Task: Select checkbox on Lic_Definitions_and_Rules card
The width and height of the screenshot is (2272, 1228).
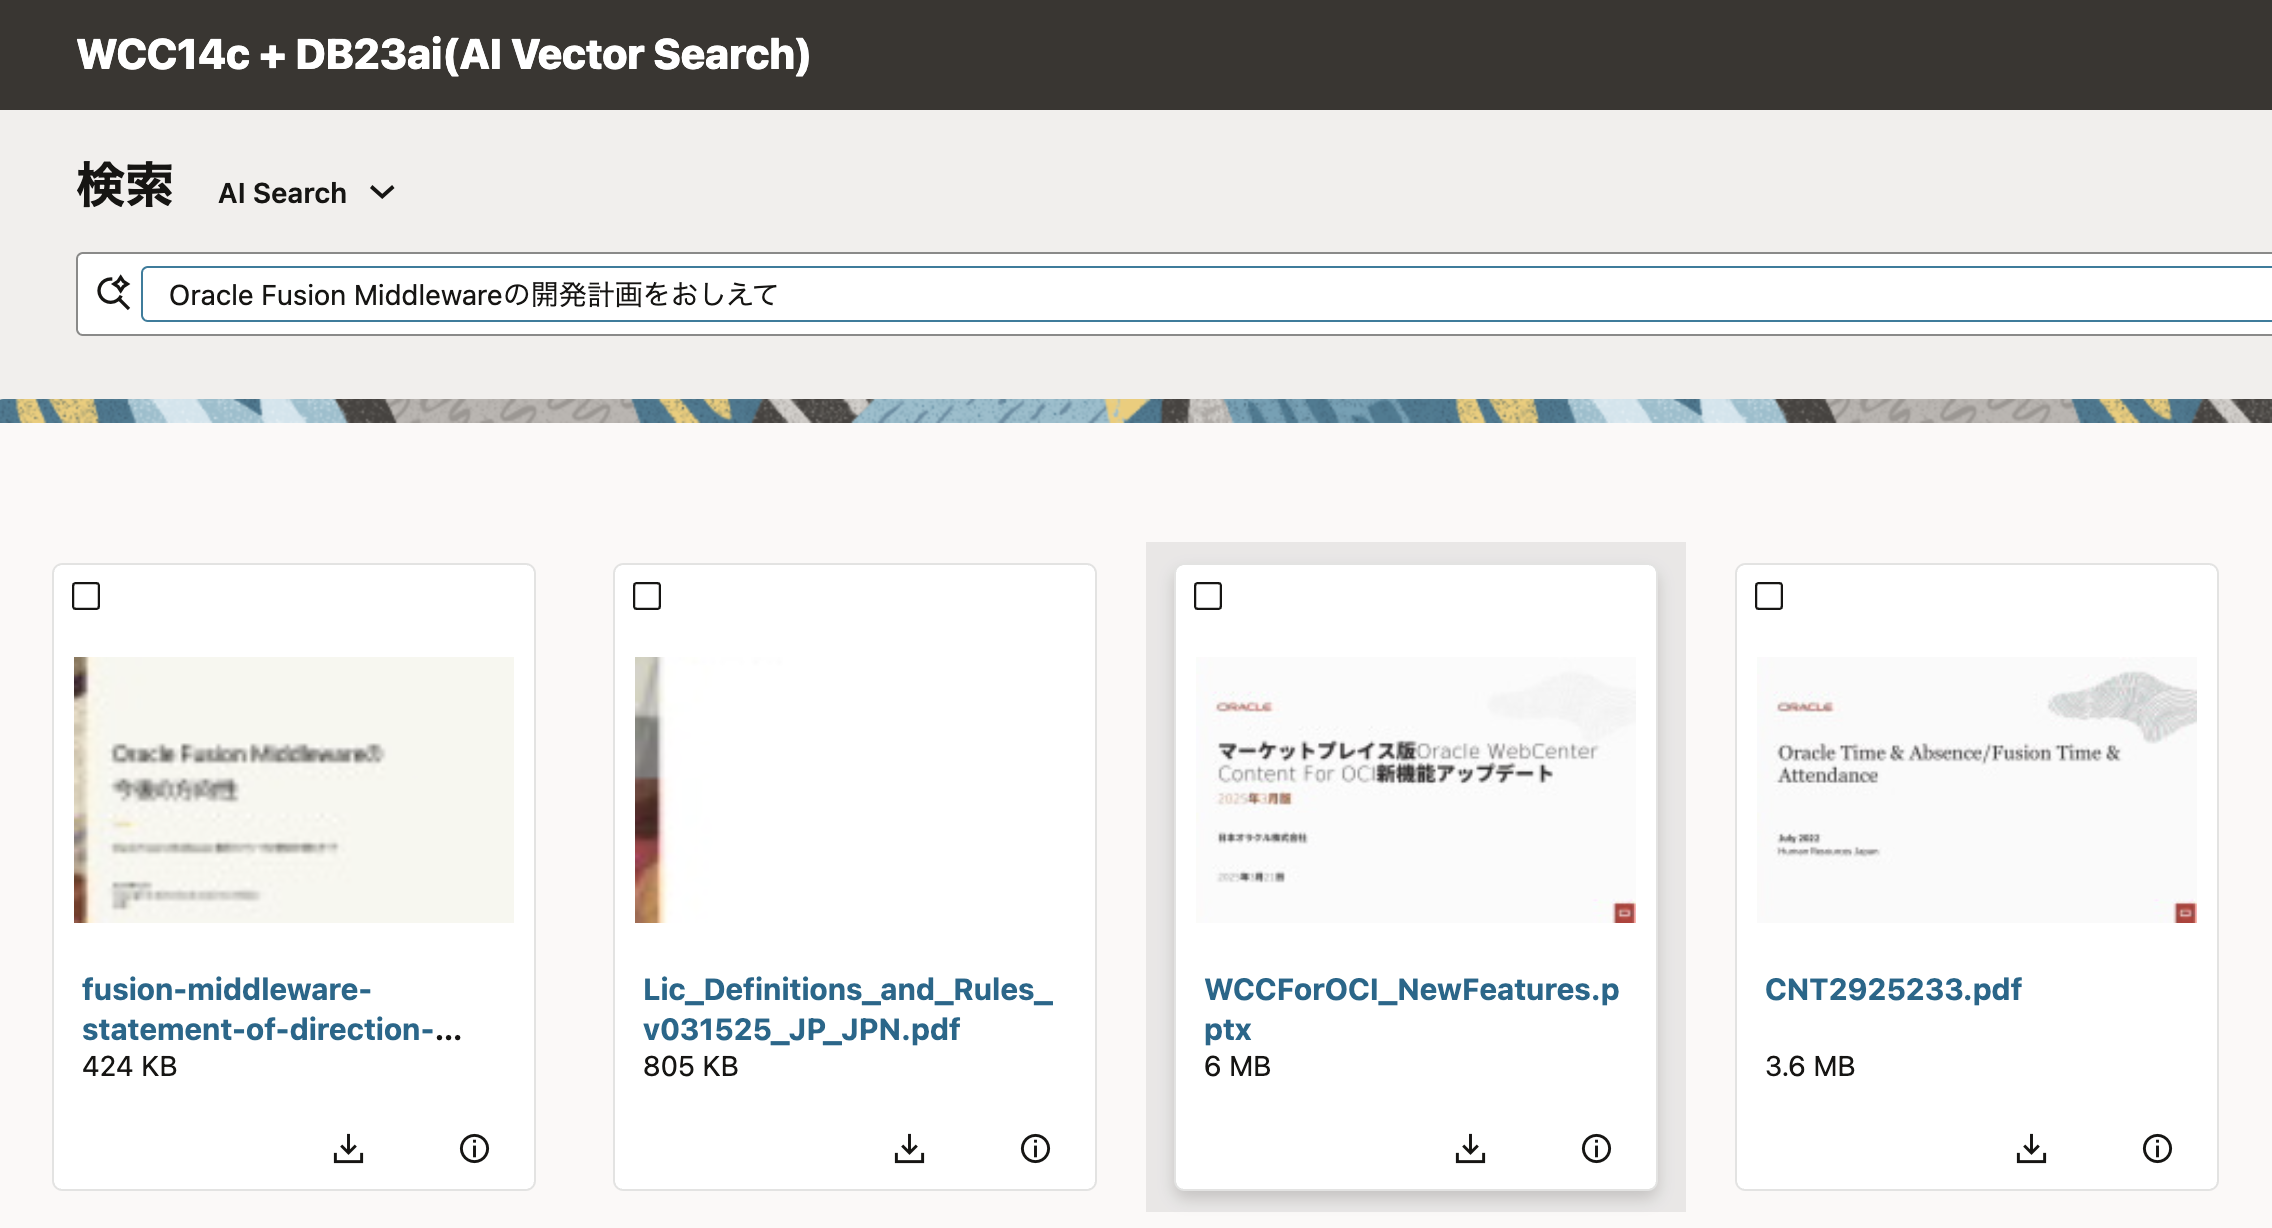Action: (647, 596)
